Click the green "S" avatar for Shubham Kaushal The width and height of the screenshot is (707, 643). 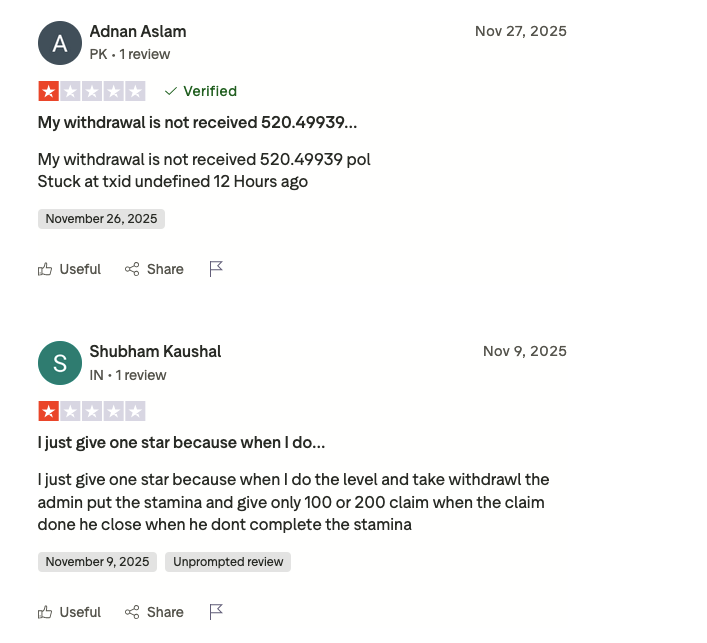pos(59,363)
